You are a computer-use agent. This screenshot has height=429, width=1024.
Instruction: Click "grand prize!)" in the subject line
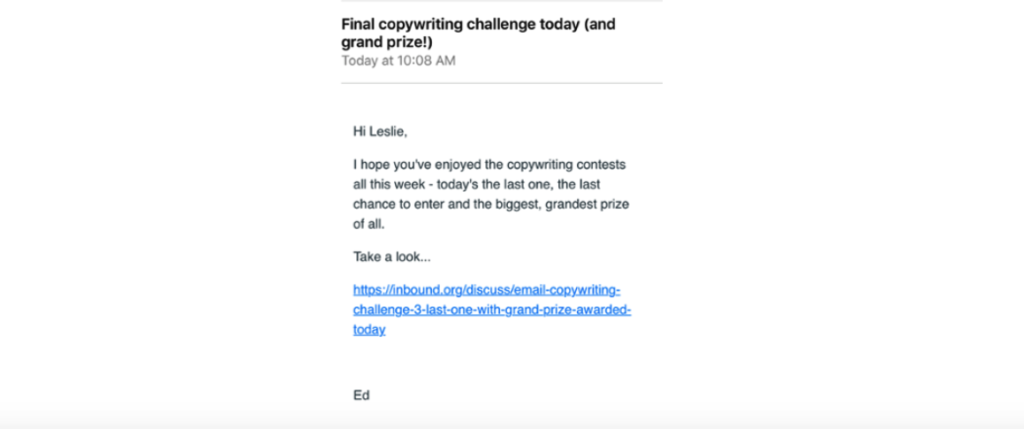[387, 42]
